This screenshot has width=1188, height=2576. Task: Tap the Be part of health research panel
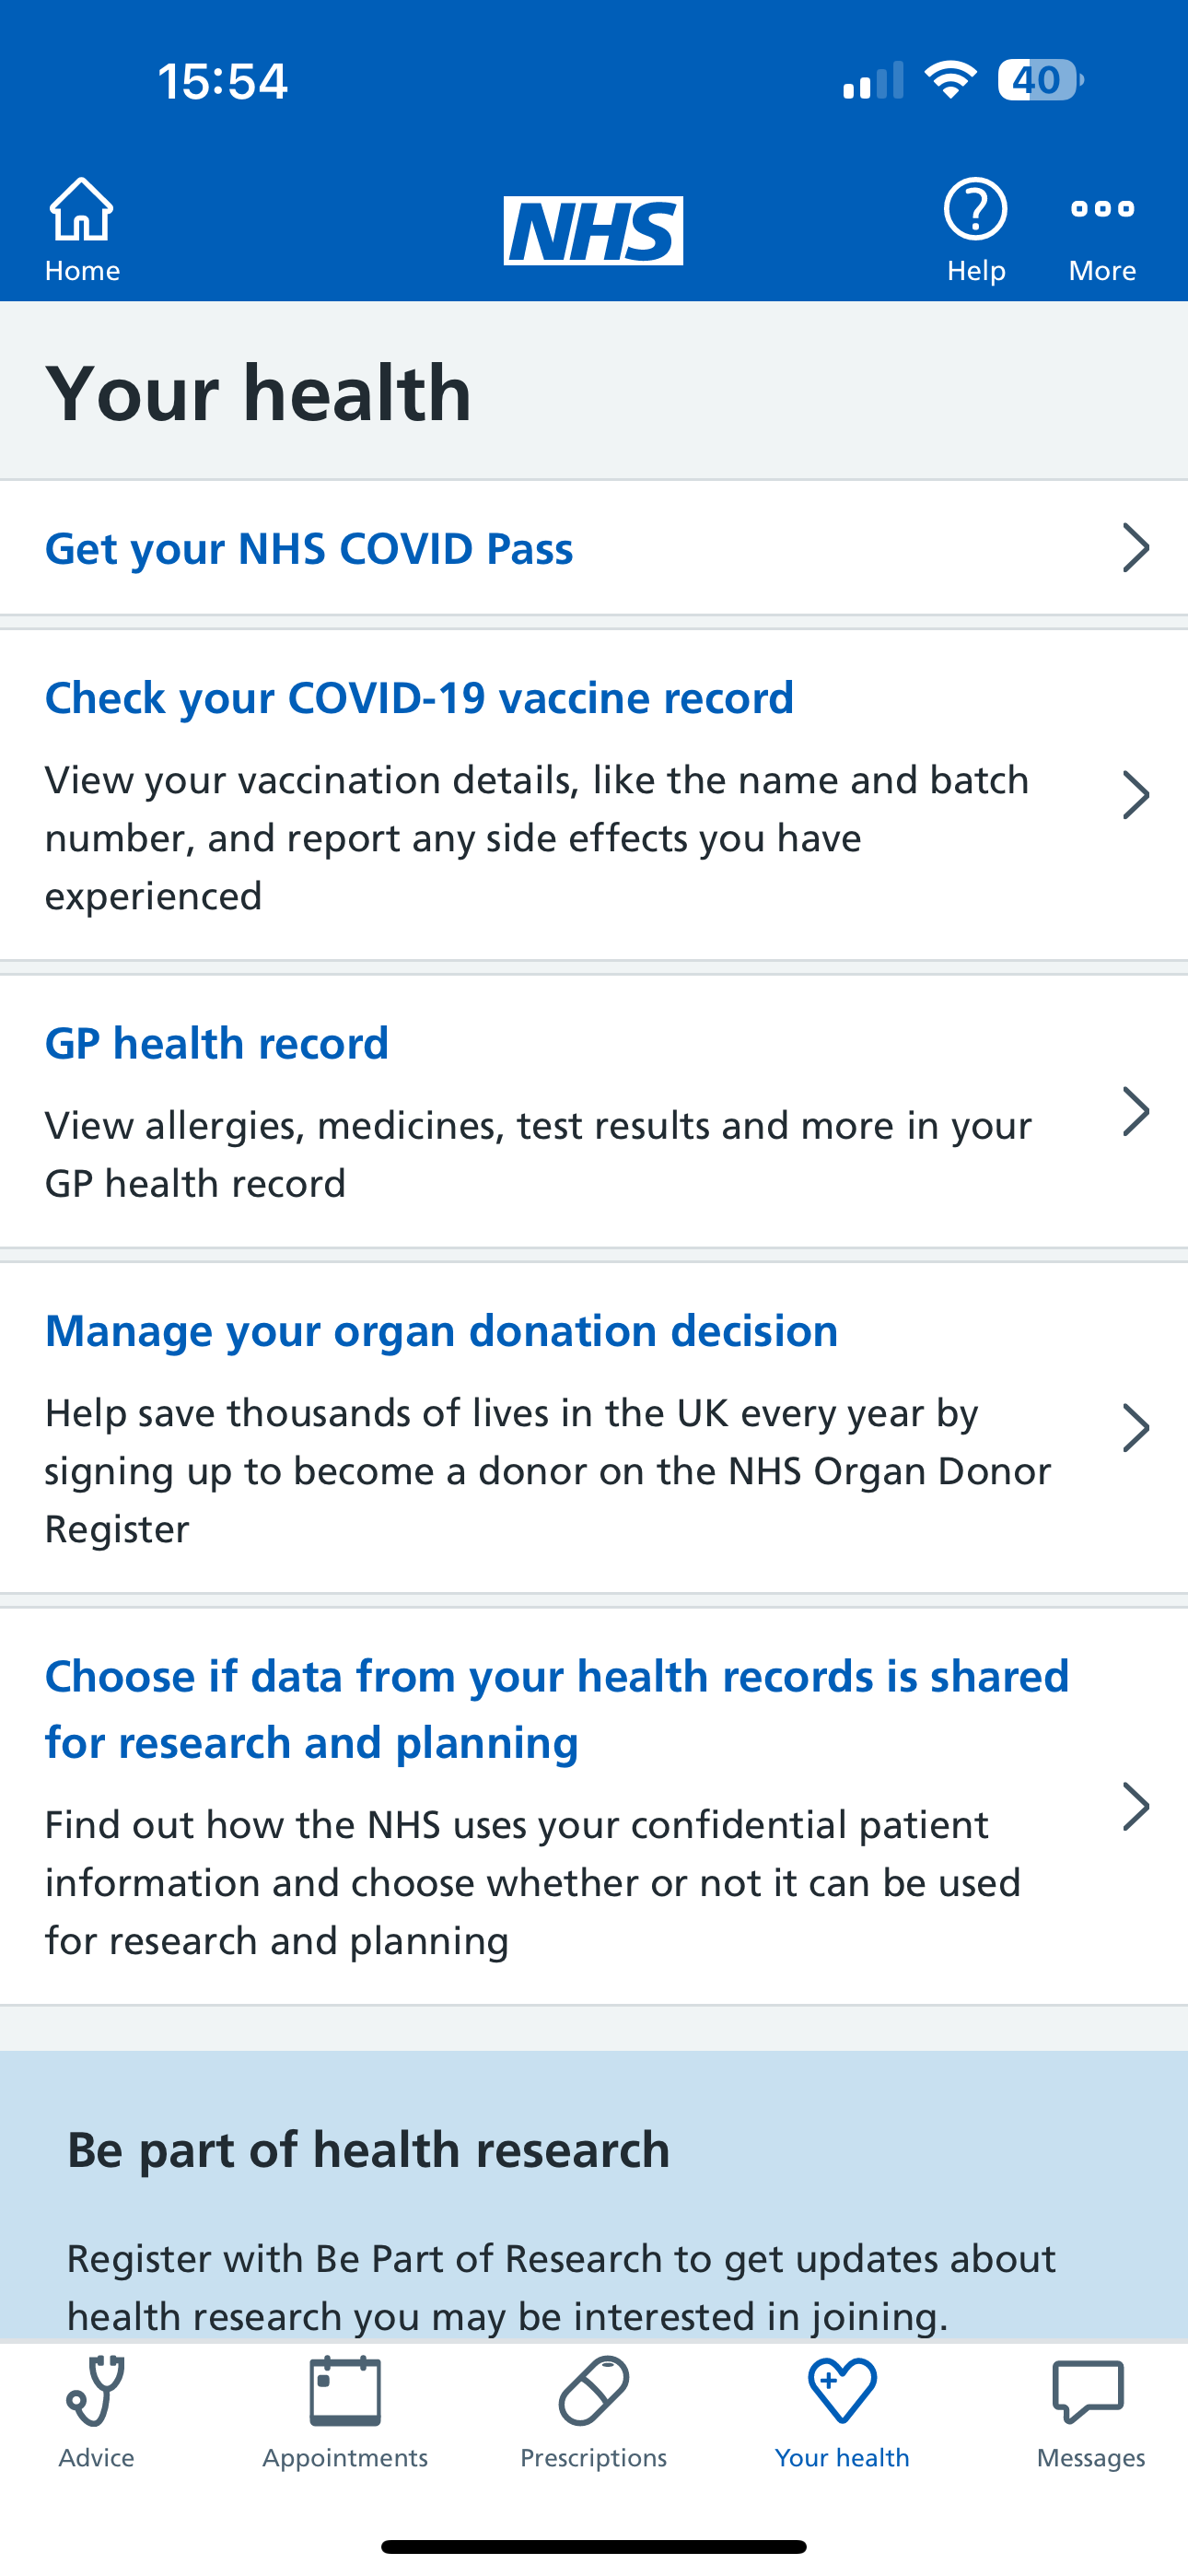coord(594,2197)
